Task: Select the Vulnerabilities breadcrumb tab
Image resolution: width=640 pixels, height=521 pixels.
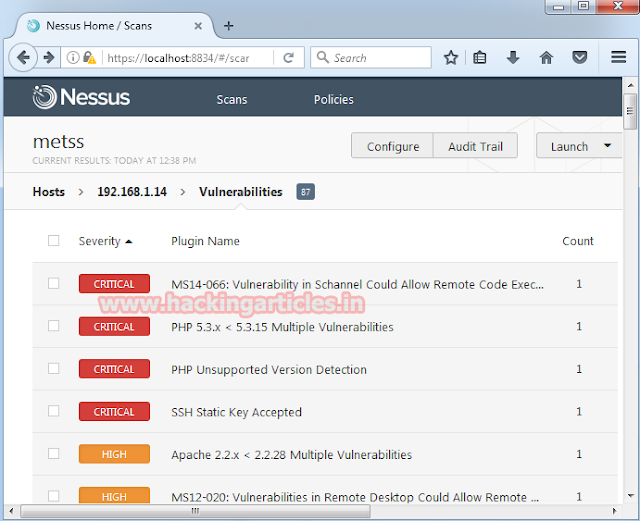Action: point(240,191)
